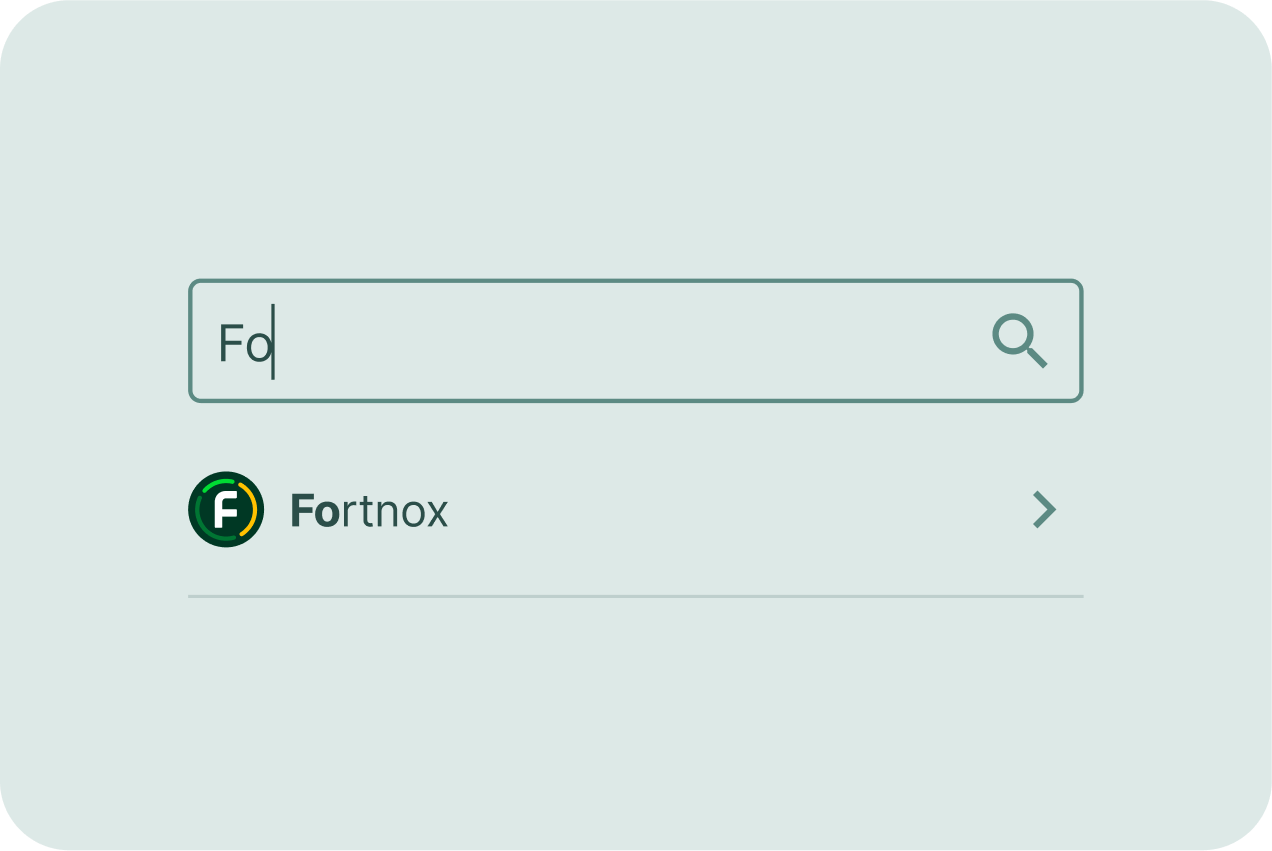Place cursor after typed text "Fo"

click(x=274, y=342)
